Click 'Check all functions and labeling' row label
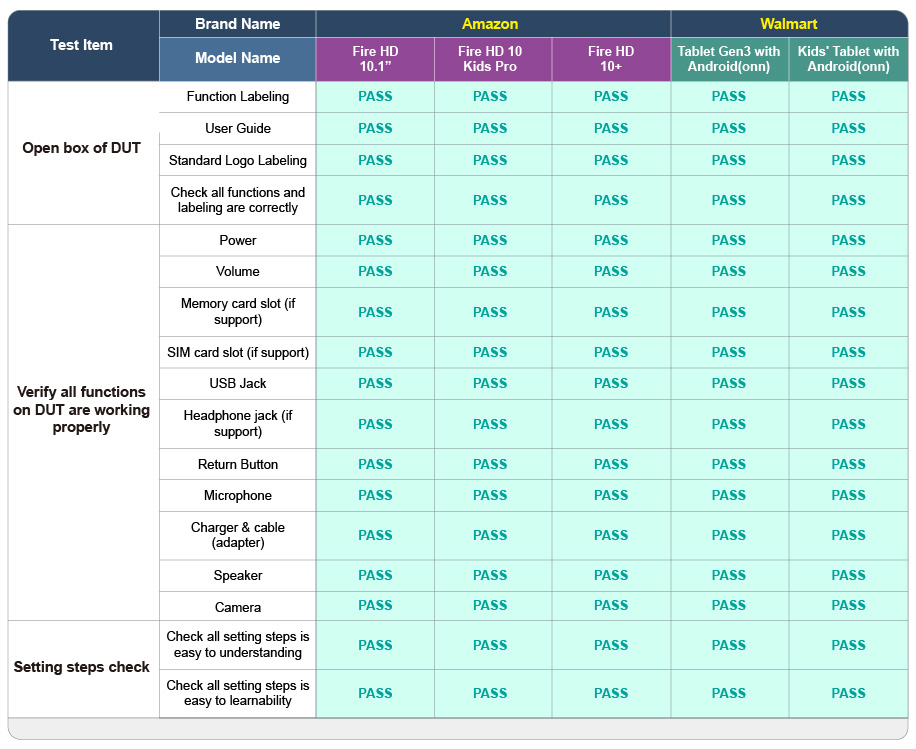This screenshot has height=749, width=916. tap(238, 200)
